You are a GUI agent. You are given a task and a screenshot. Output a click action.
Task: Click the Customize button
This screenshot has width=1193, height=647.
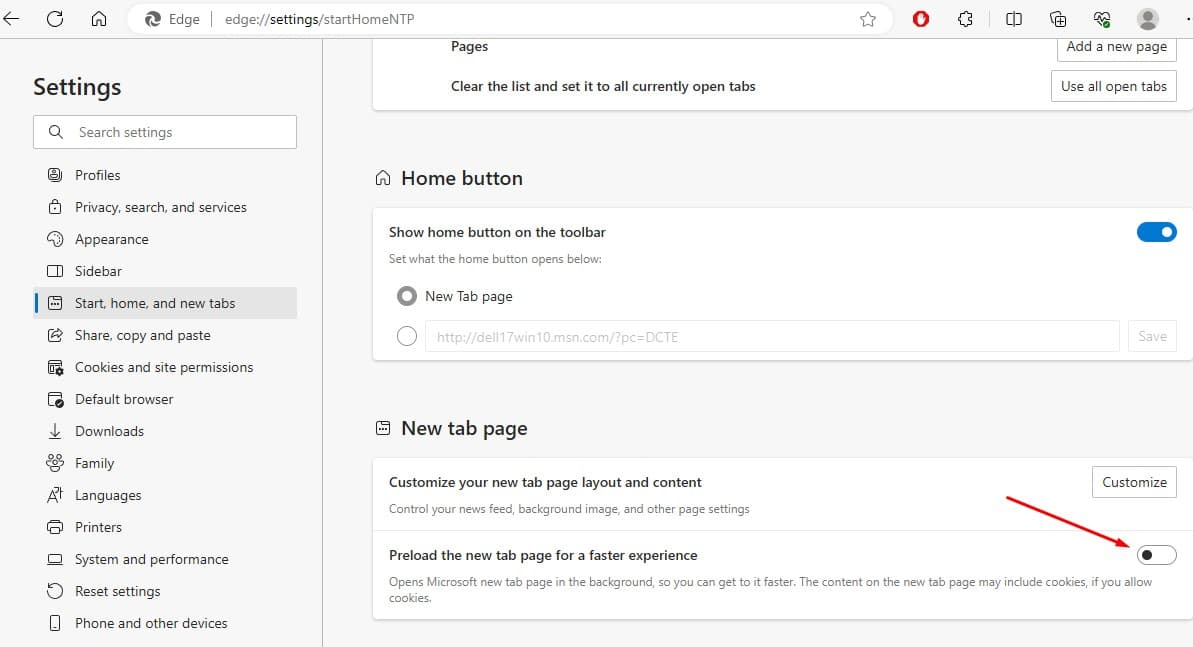coord(1134,482)
